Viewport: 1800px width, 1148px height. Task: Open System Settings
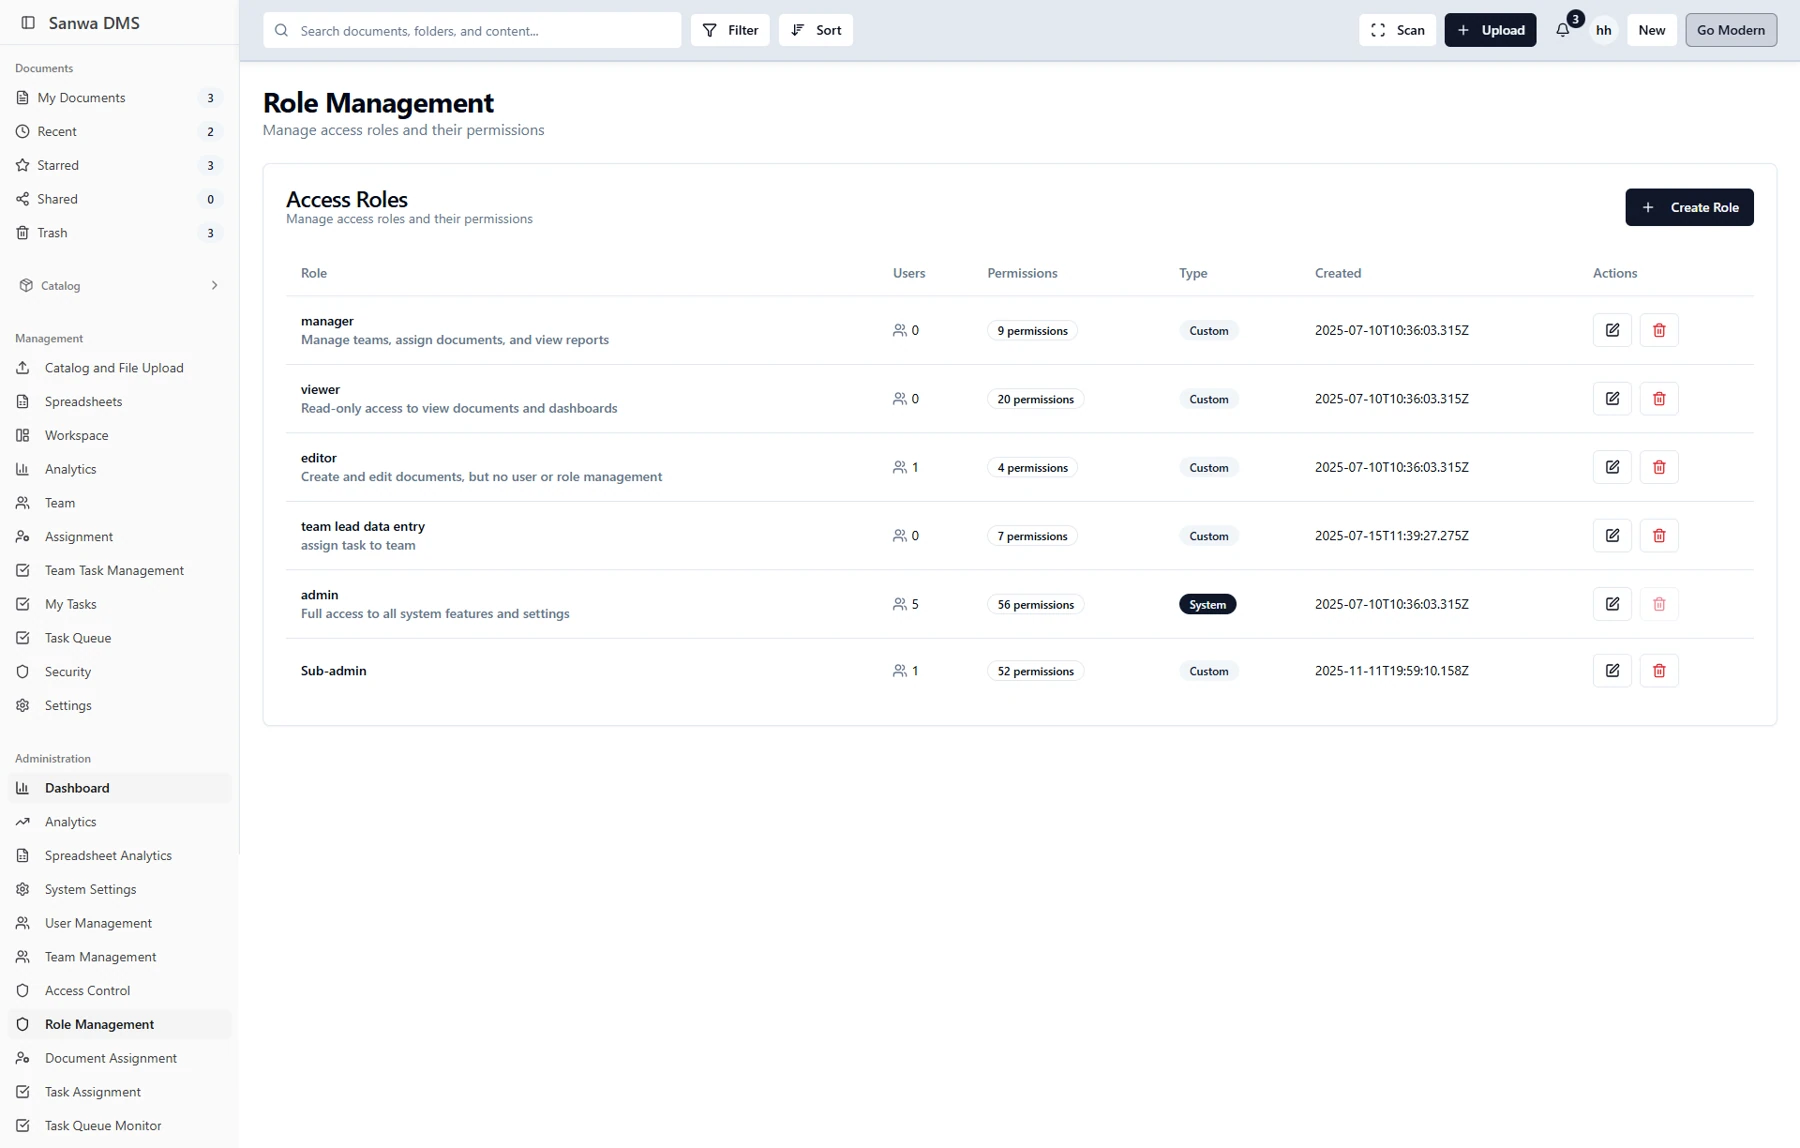coord(119,889)
